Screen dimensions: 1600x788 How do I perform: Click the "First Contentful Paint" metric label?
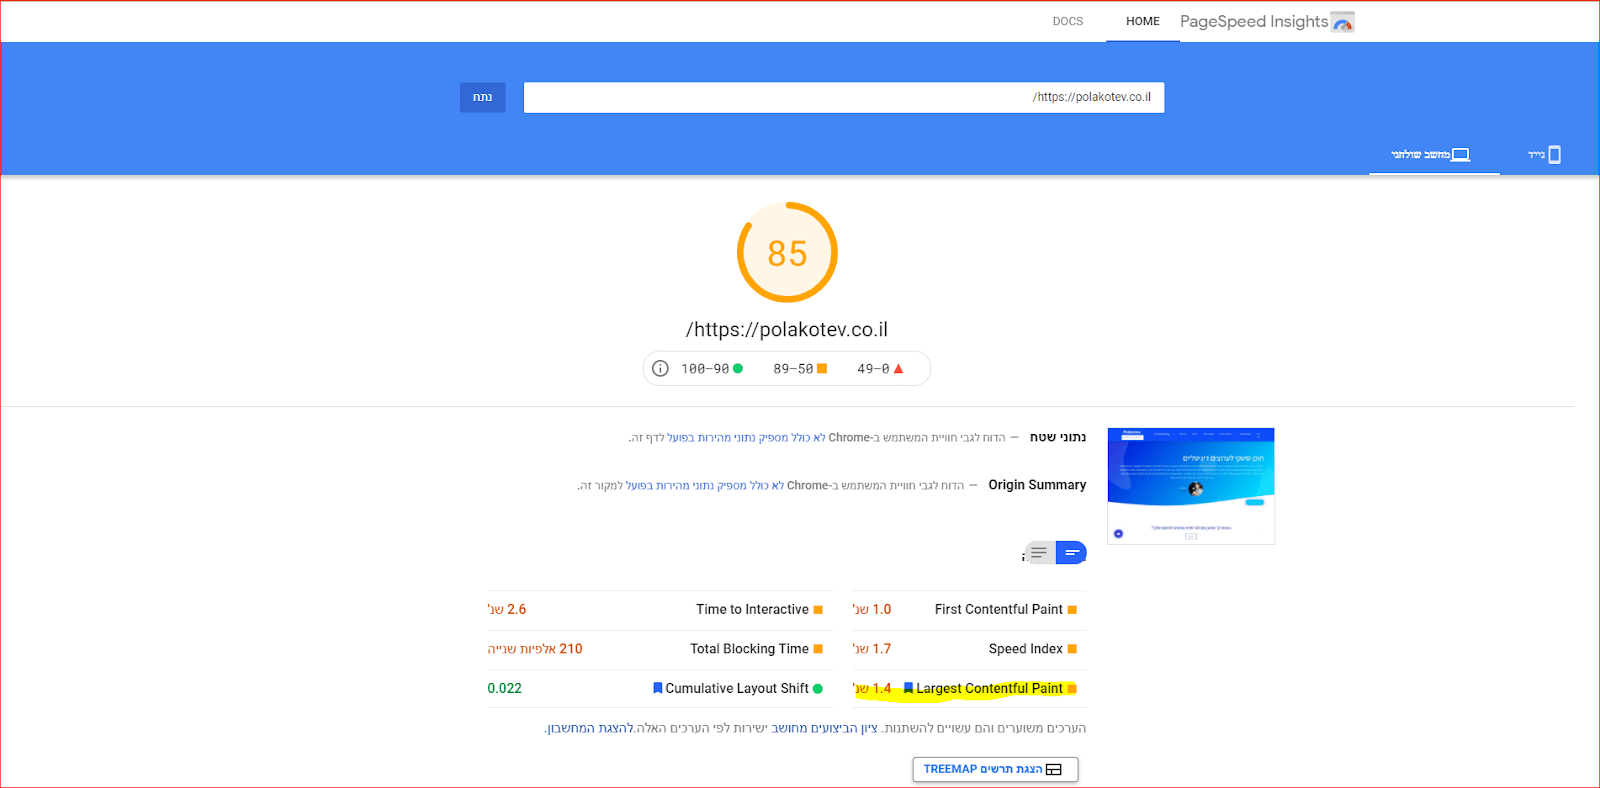pyautogui.click(x=999, y=609)
